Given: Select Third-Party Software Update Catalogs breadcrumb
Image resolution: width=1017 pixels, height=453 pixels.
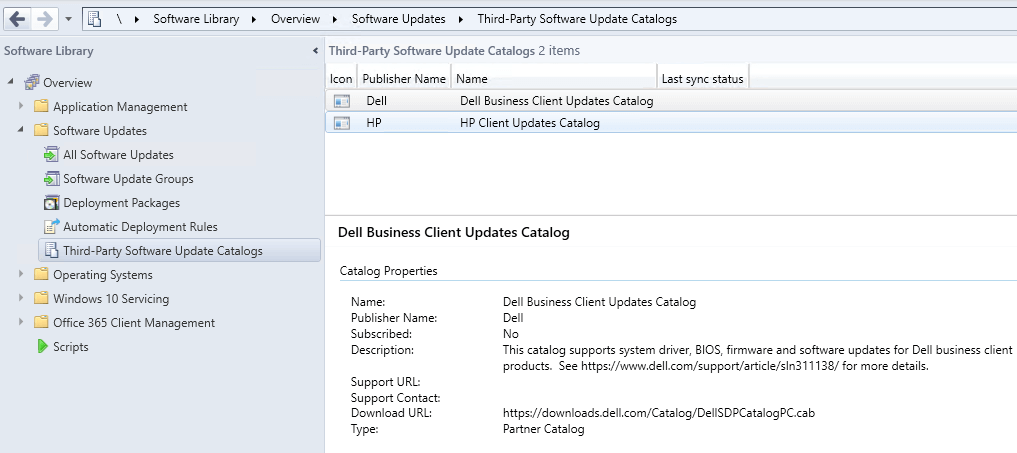Looking at the screenshot, I should coord(577,19).
